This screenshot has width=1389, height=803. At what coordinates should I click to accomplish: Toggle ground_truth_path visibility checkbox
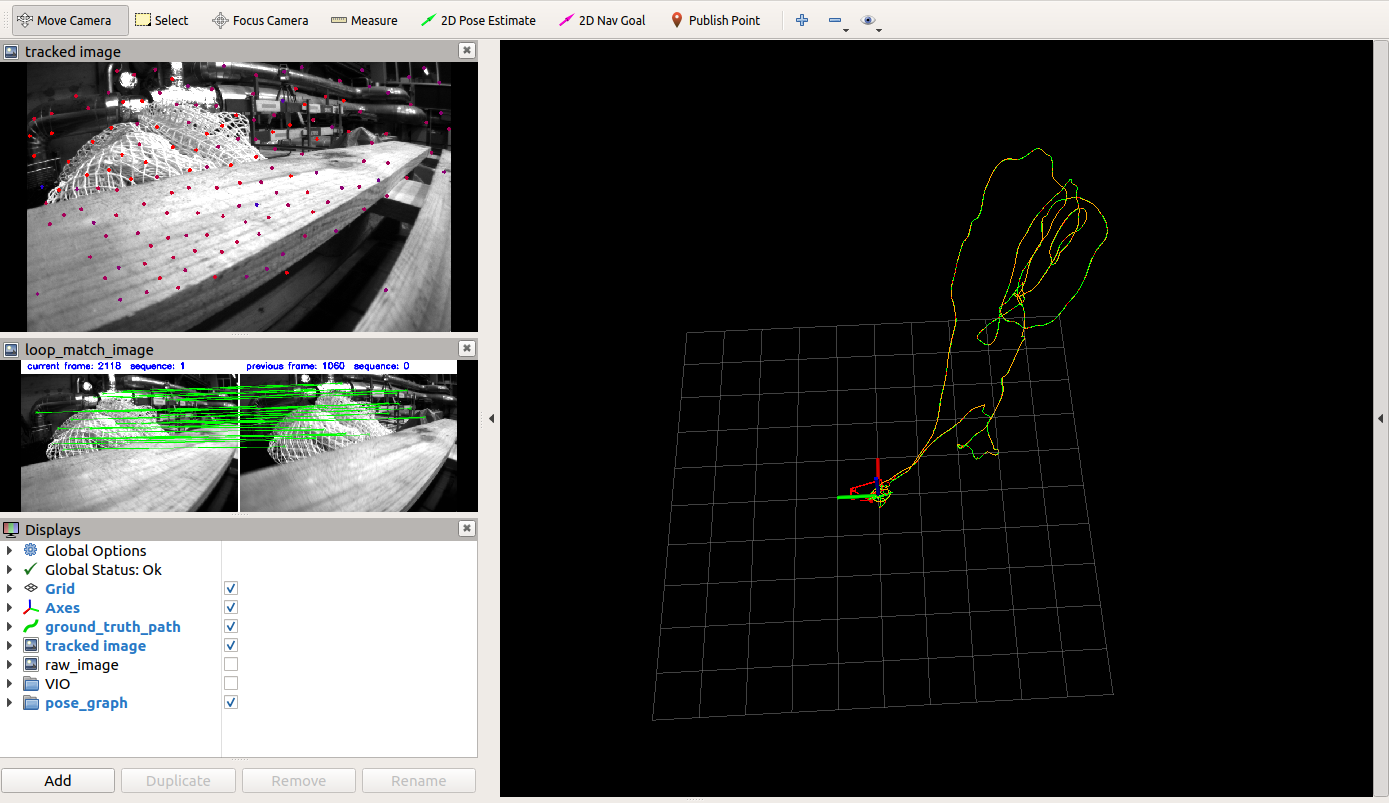pos(231,627)
